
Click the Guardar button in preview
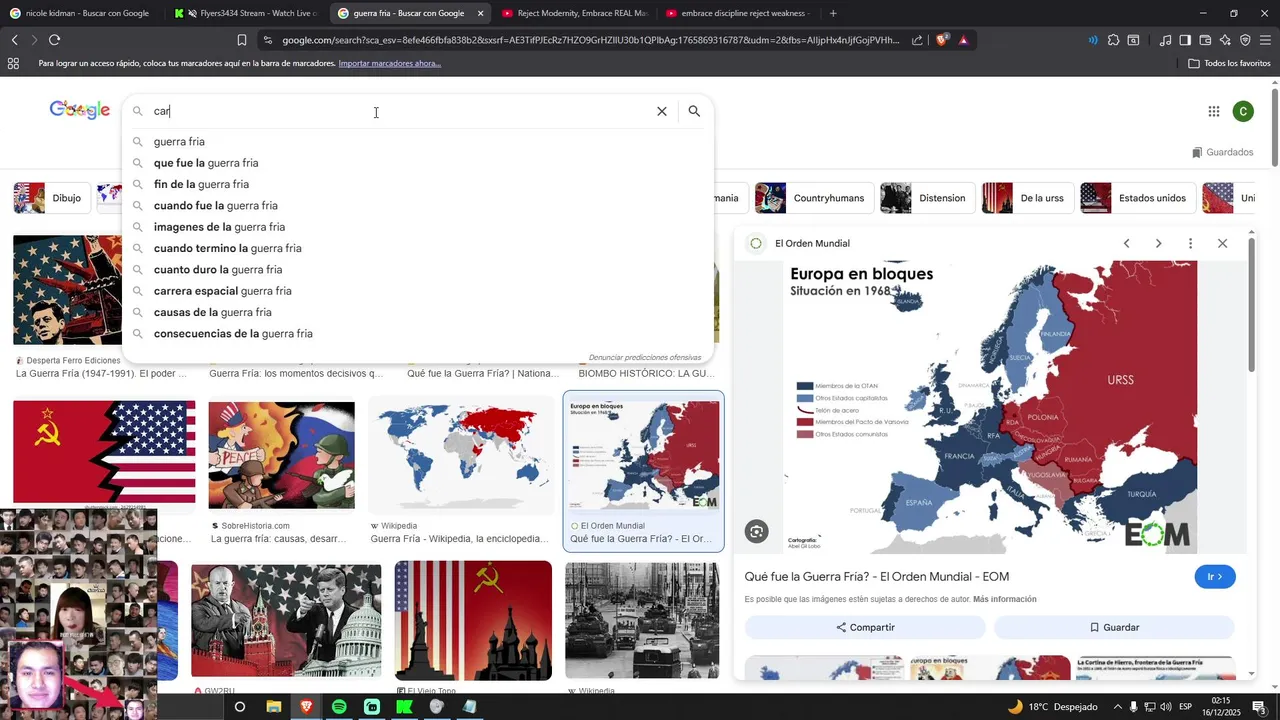[1114, 627]
